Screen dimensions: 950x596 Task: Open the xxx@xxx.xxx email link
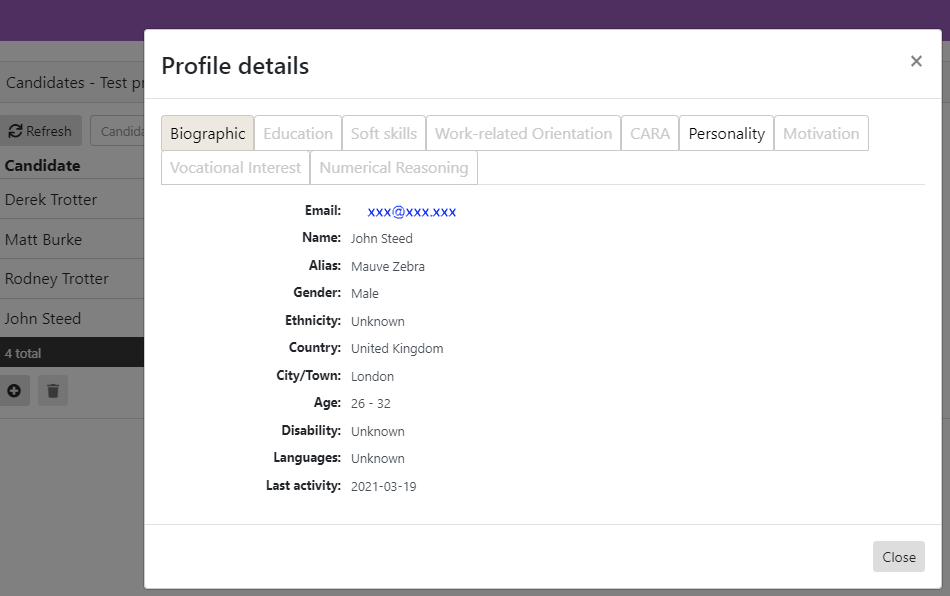coord(410,211)
